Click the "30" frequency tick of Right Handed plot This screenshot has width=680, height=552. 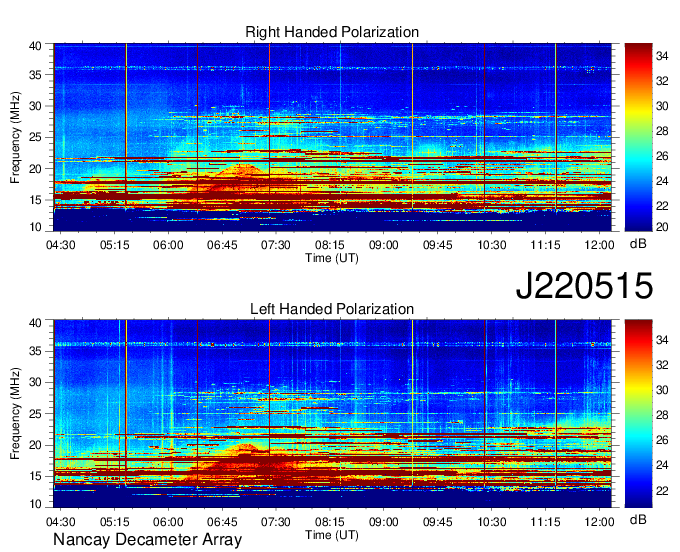point(35,106)
